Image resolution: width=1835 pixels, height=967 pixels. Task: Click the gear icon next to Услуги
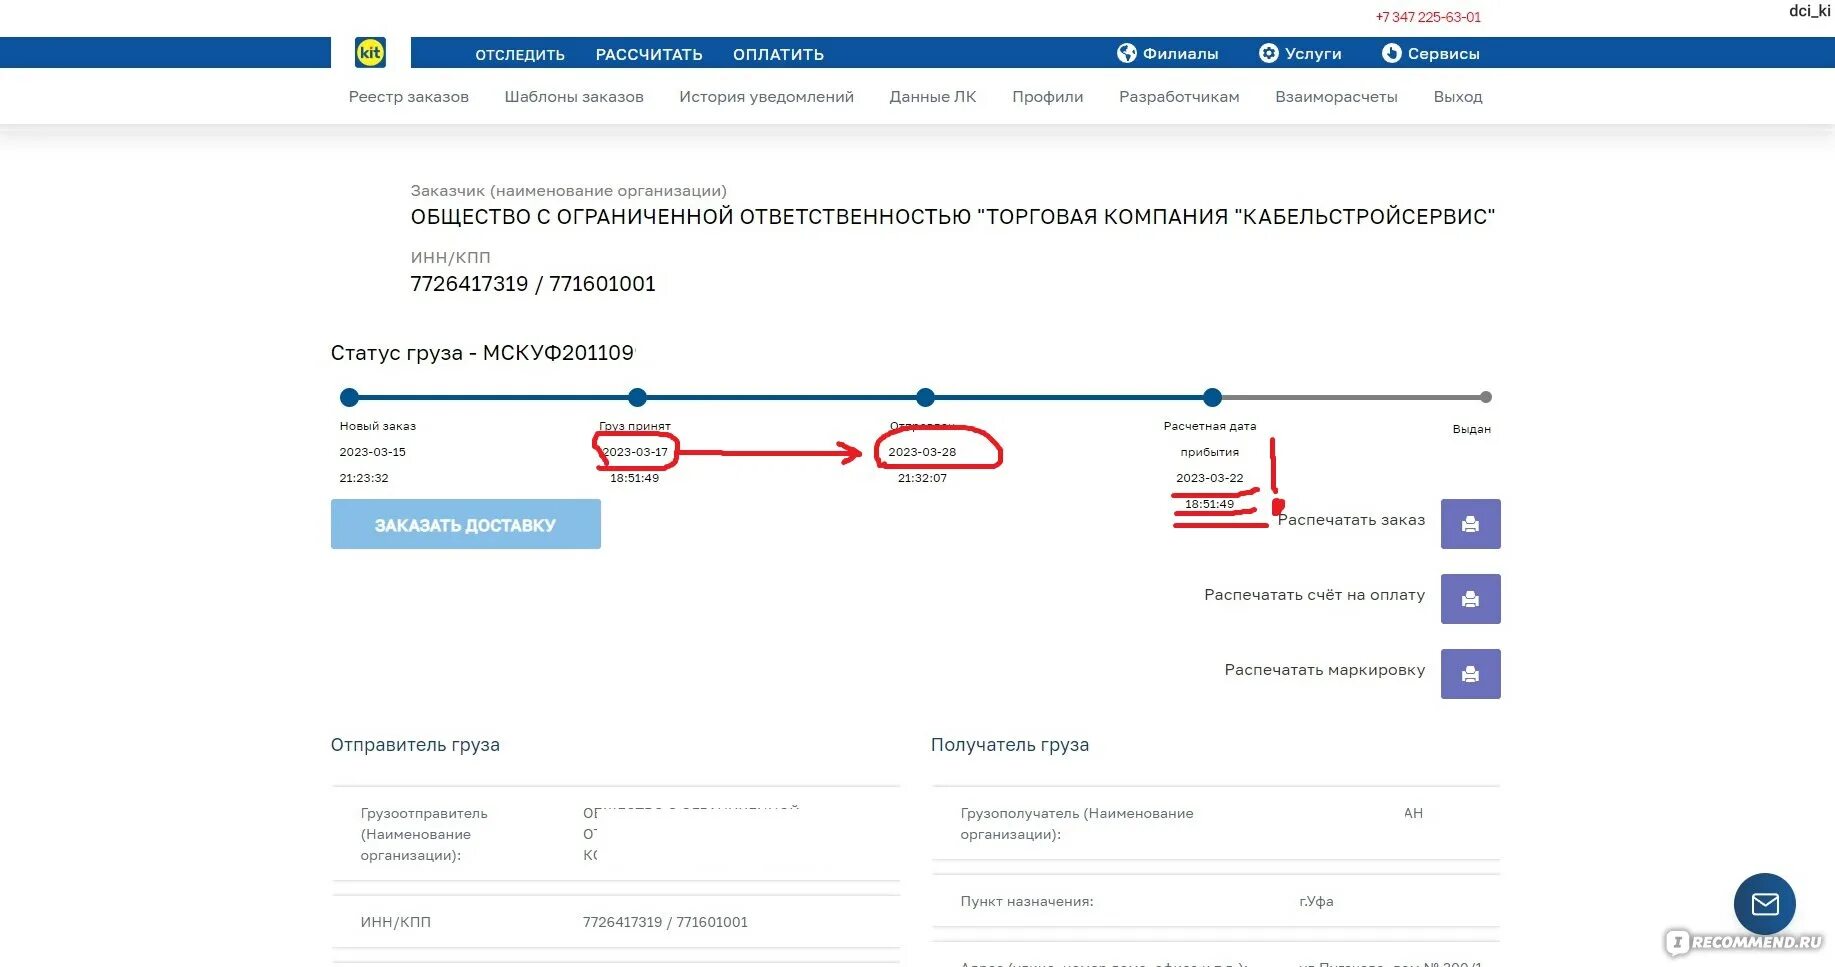[1268, 53]
